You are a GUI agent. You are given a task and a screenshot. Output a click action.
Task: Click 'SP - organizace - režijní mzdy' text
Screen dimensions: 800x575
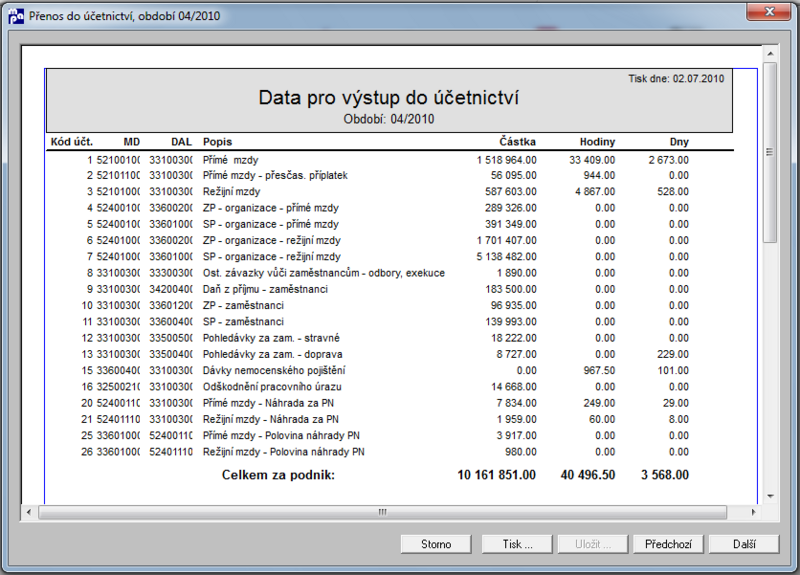click(x=271, y=257)
